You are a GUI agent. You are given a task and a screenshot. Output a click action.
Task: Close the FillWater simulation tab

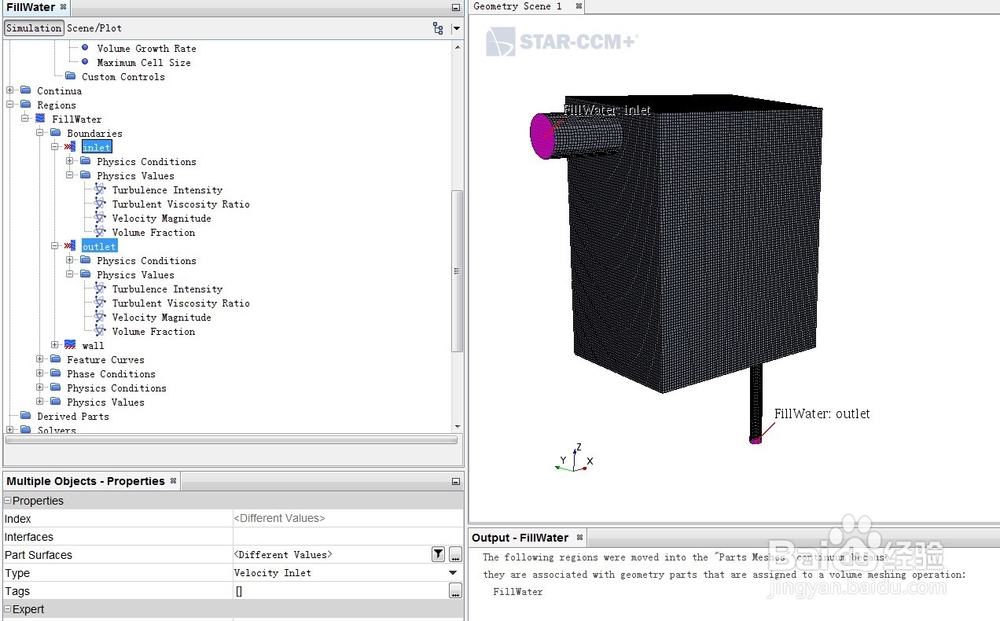63,6
